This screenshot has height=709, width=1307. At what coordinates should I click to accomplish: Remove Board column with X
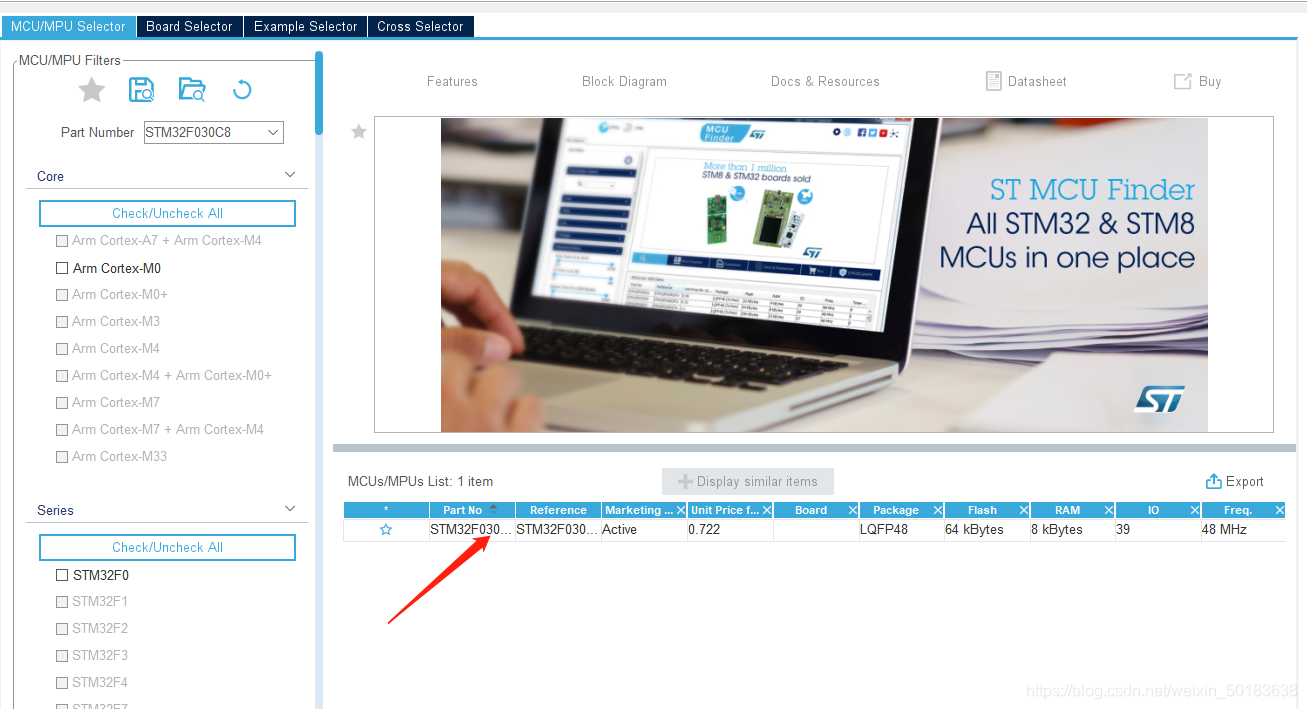click(x=853, y=510)
